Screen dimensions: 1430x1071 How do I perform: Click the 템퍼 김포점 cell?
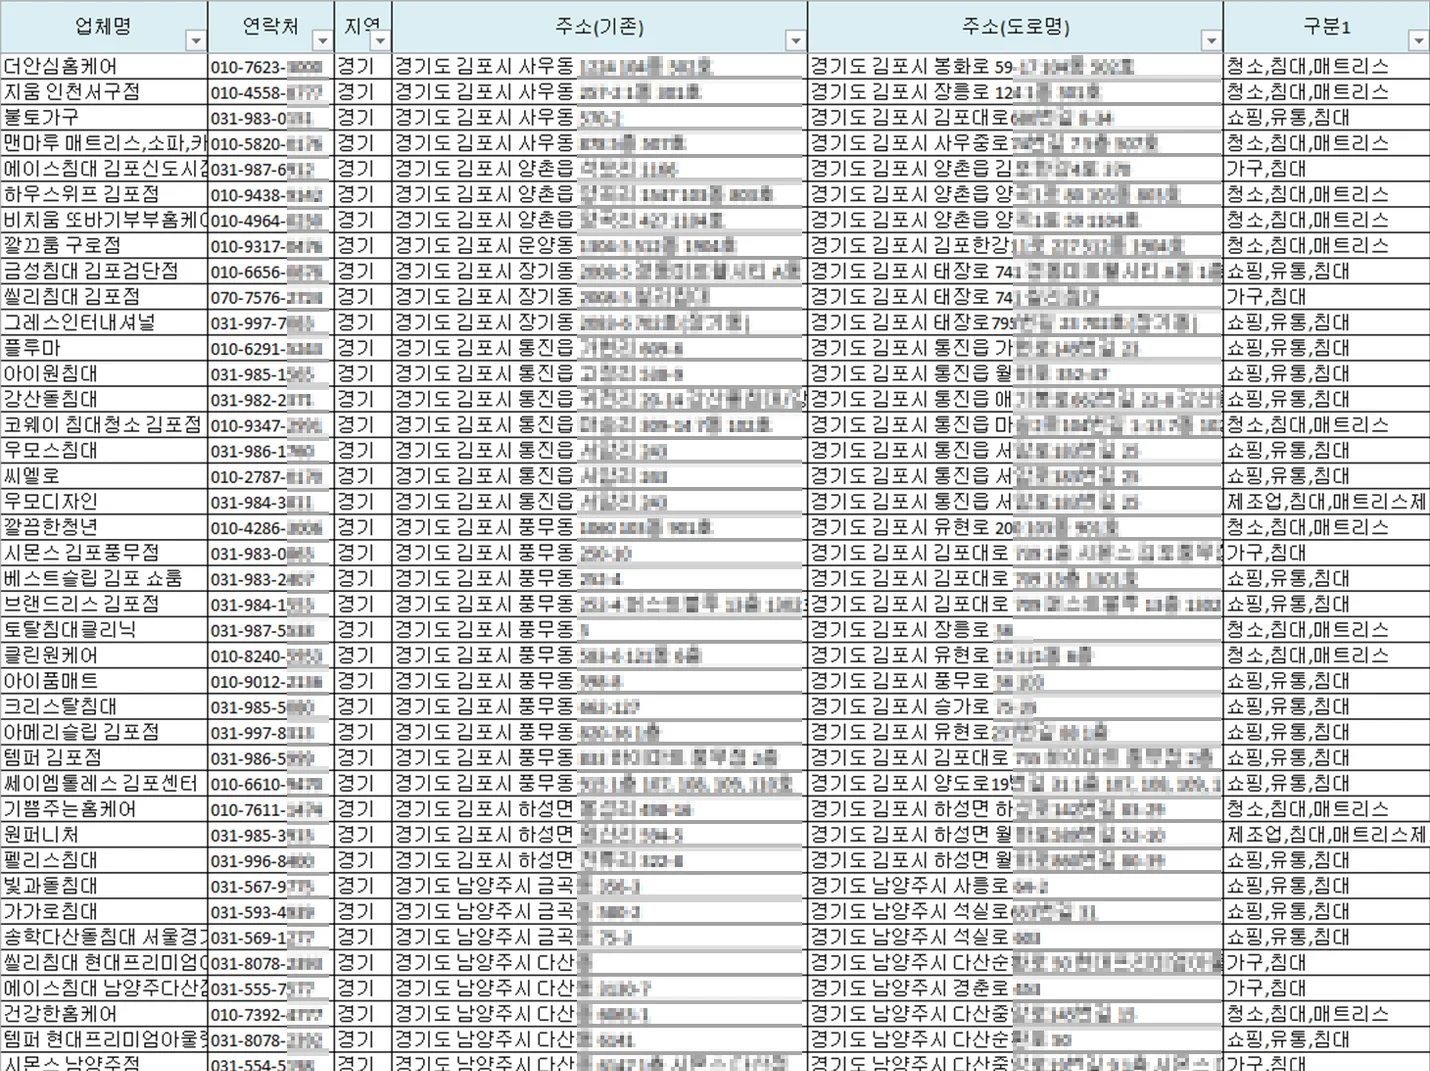[104, 758]
